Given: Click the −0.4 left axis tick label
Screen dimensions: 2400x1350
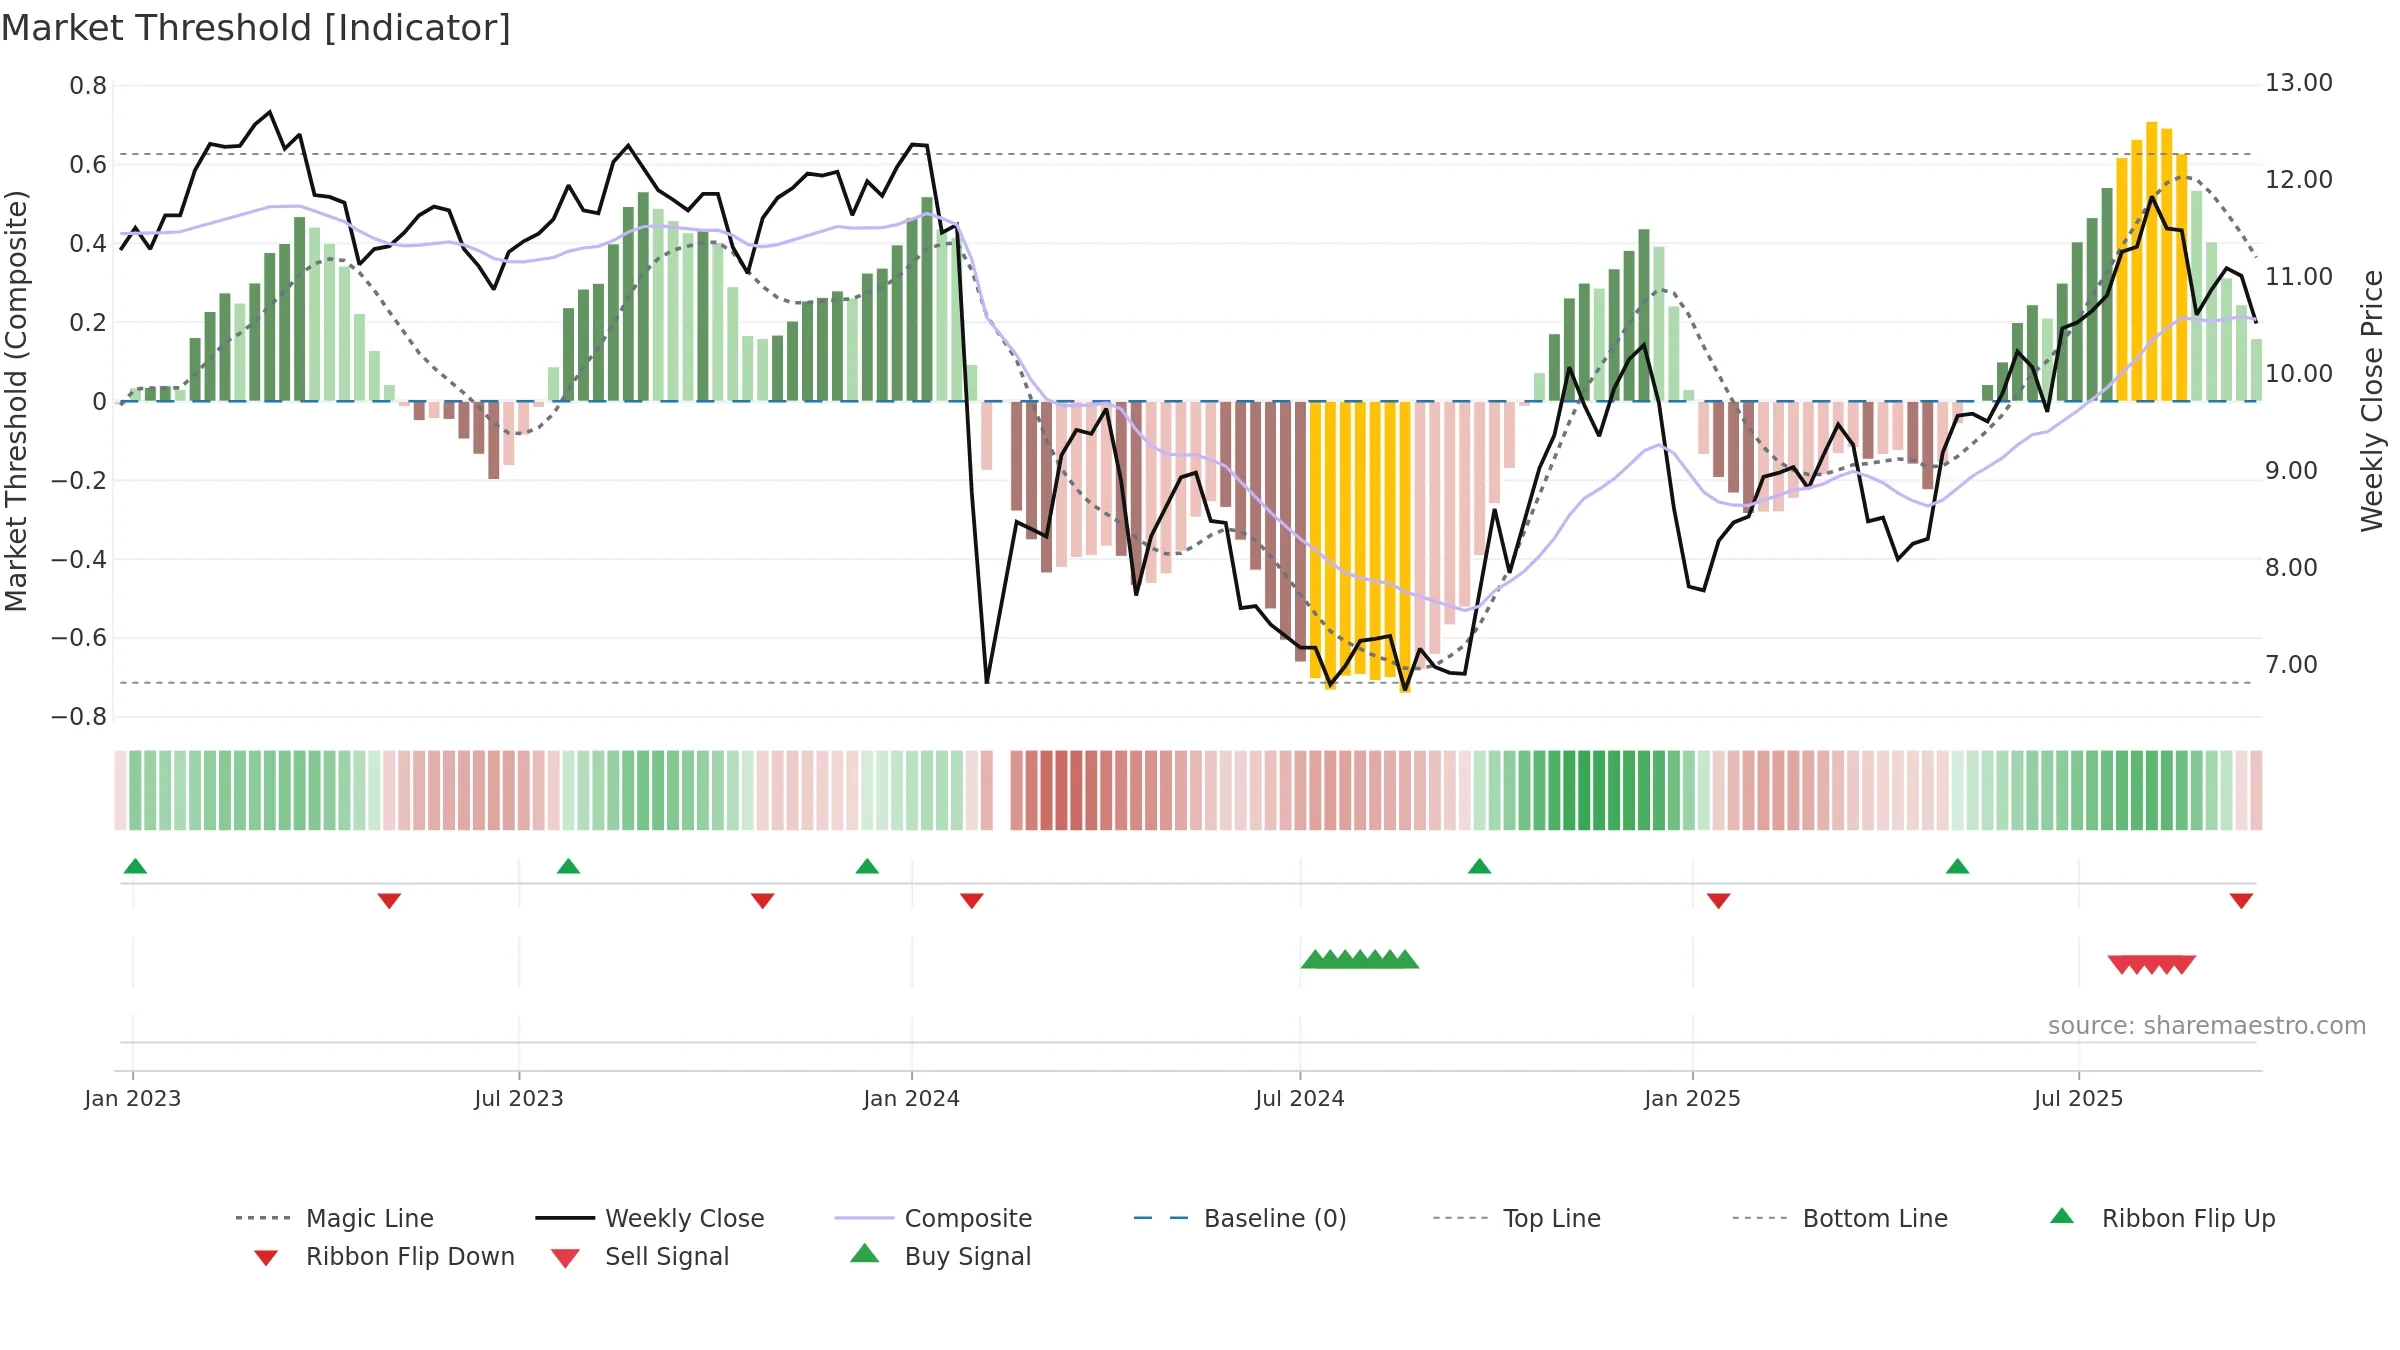Looking at the screenshot, I should (x=79, y=559).
